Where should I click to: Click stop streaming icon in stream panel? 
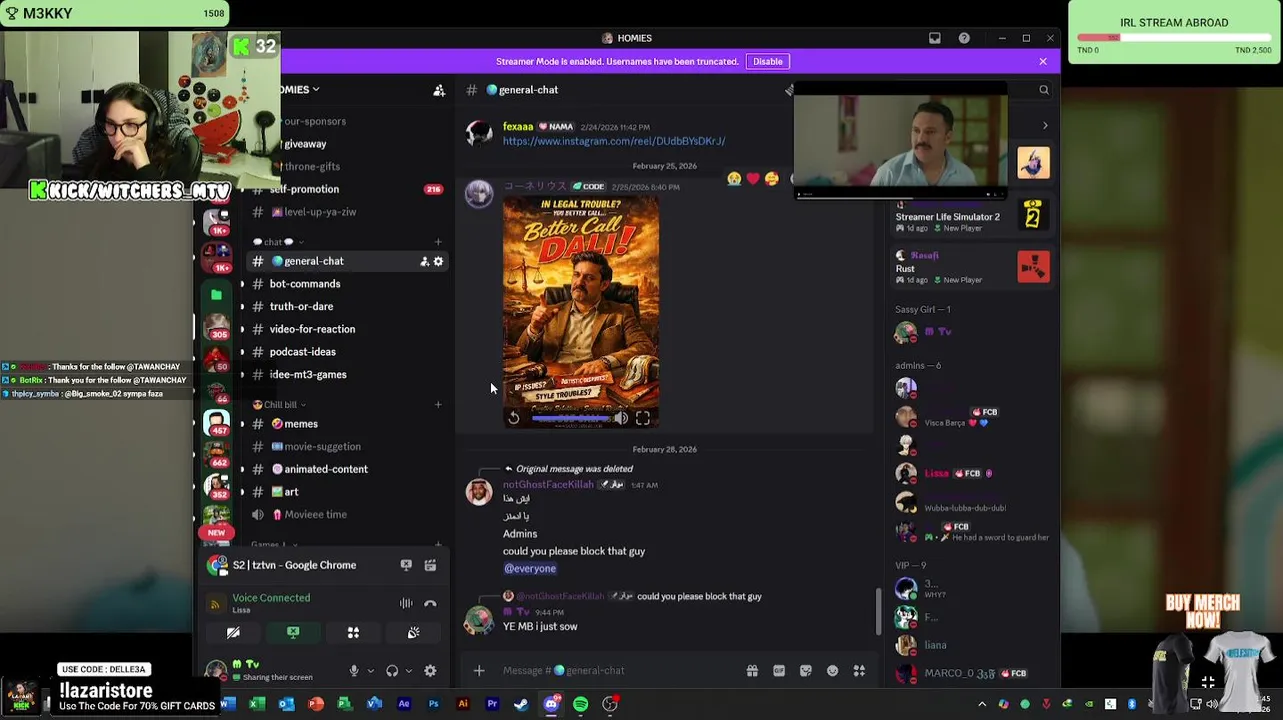(x=406, y=565)
